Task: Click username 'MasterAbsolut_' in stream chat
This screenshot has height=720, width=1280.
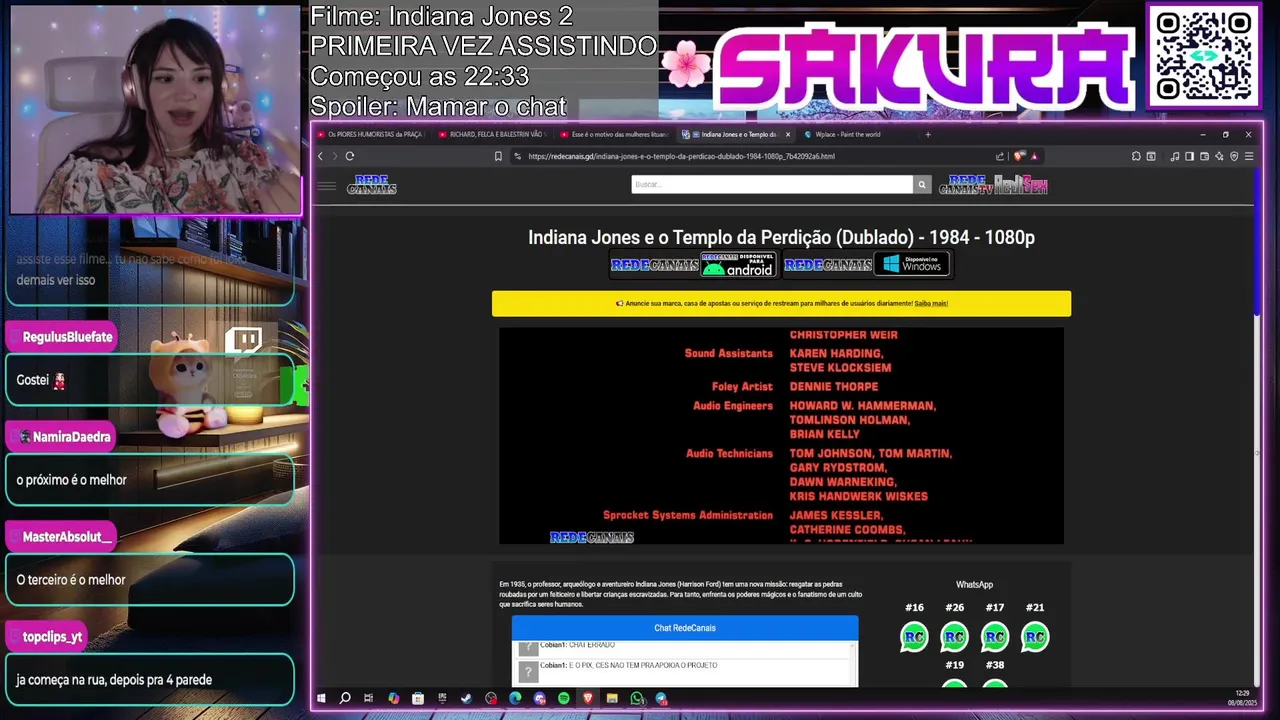Action: (67, 537)
